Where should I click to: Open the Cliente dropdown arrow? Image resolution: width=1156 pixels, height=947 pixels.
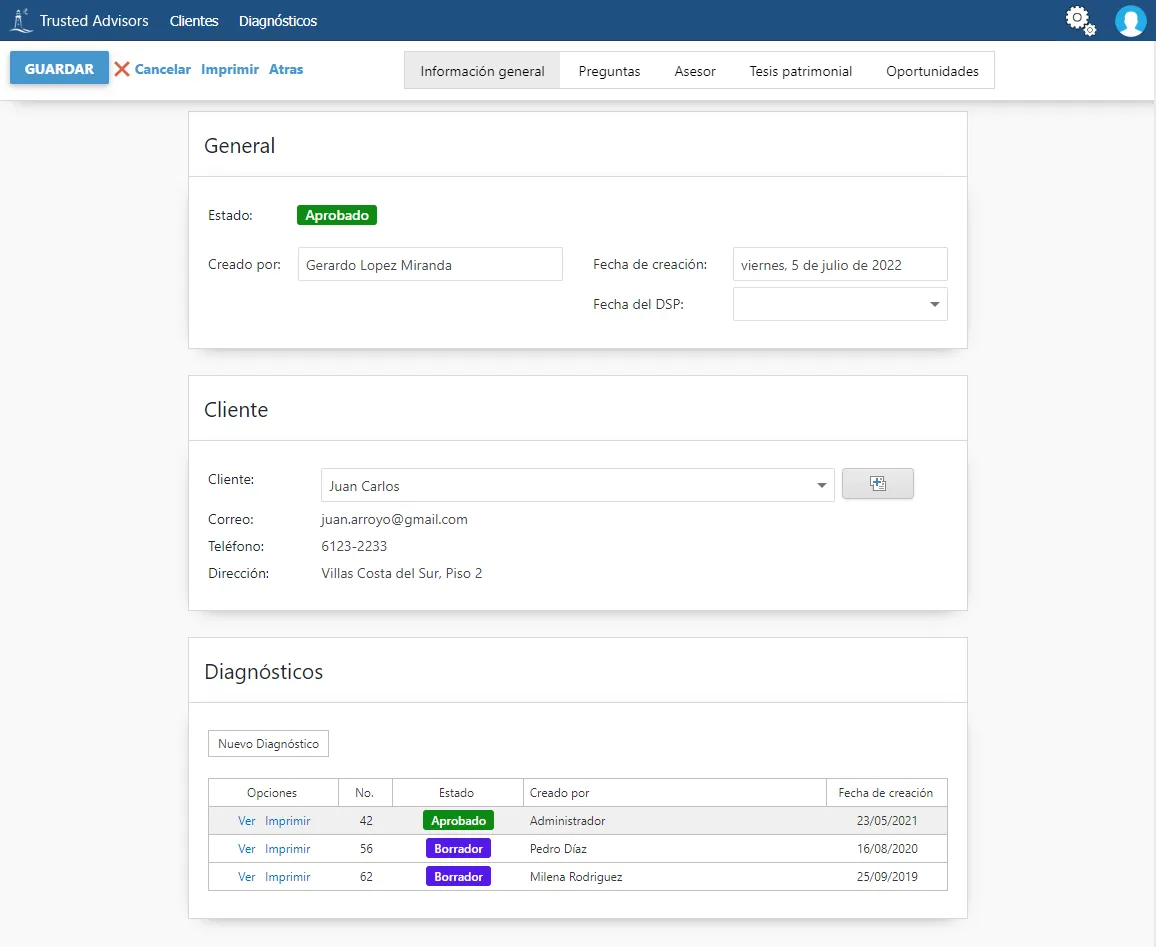[x=821, y=486]
